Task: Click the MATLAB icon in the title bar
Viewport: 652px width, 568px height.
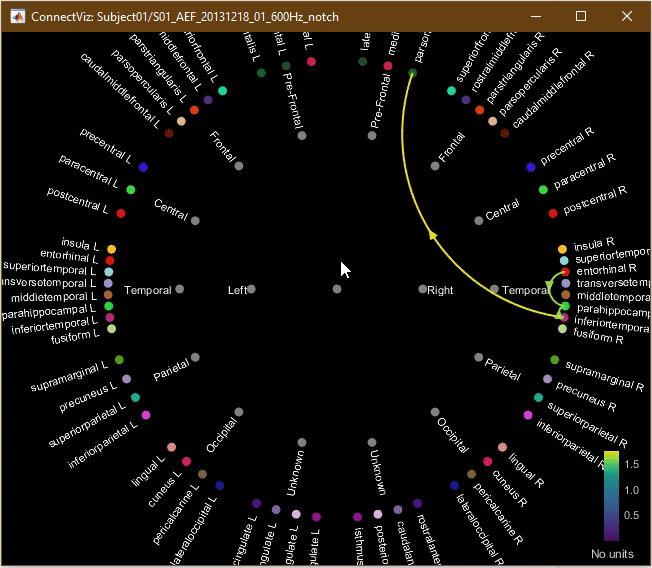Action: 15,16
